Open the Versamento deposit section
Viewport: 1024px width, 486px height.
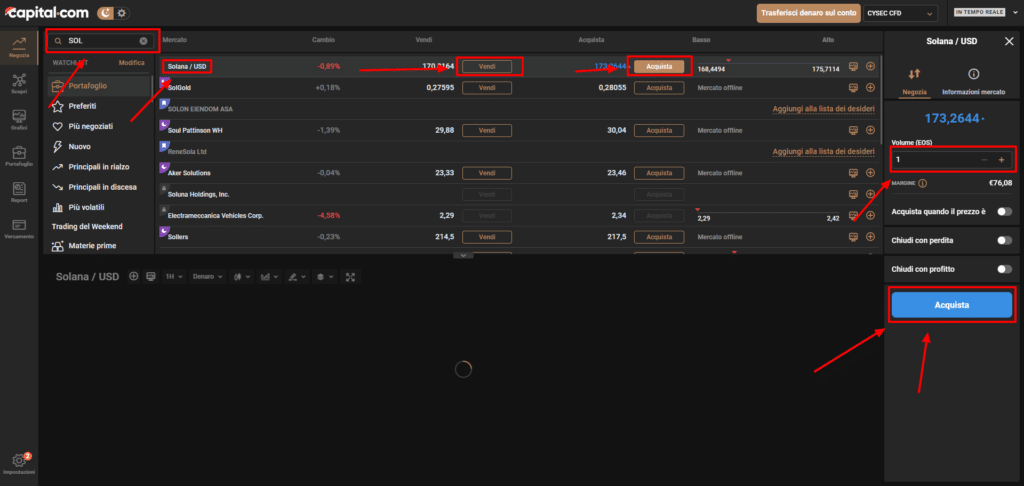[18, 229]
